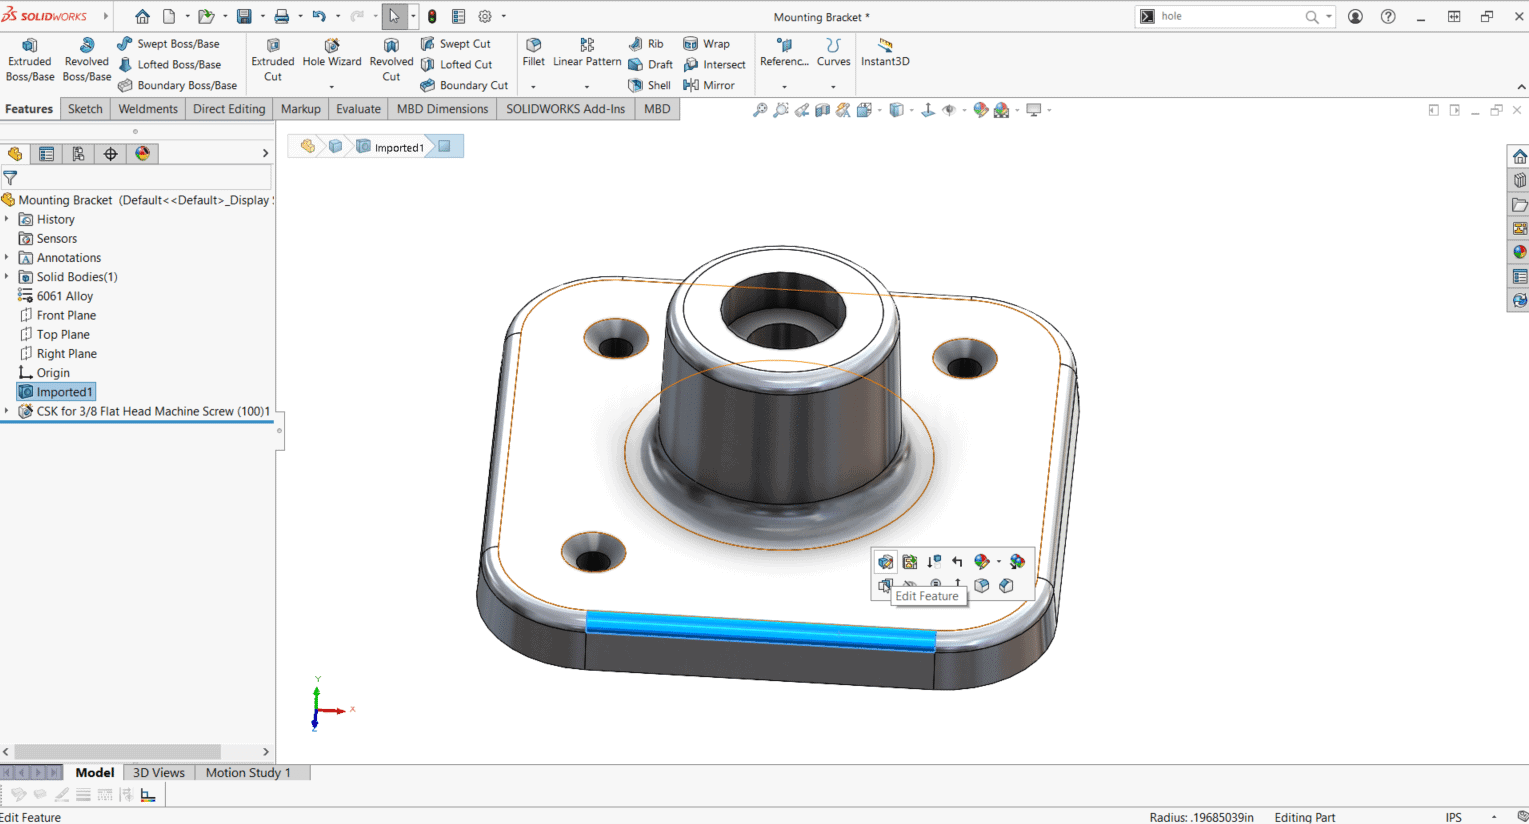The height and width of the screenshot is (824, 1529).
Task: Toggle Section View in view toolbar
Action: coord(822,110)
